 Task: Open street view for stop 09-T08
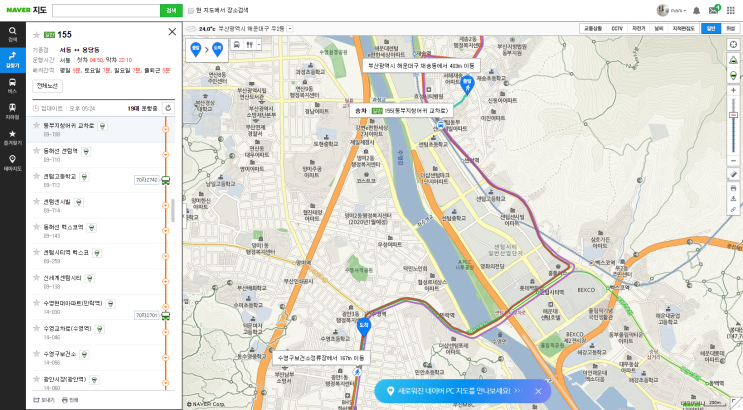tap(103, 126)
